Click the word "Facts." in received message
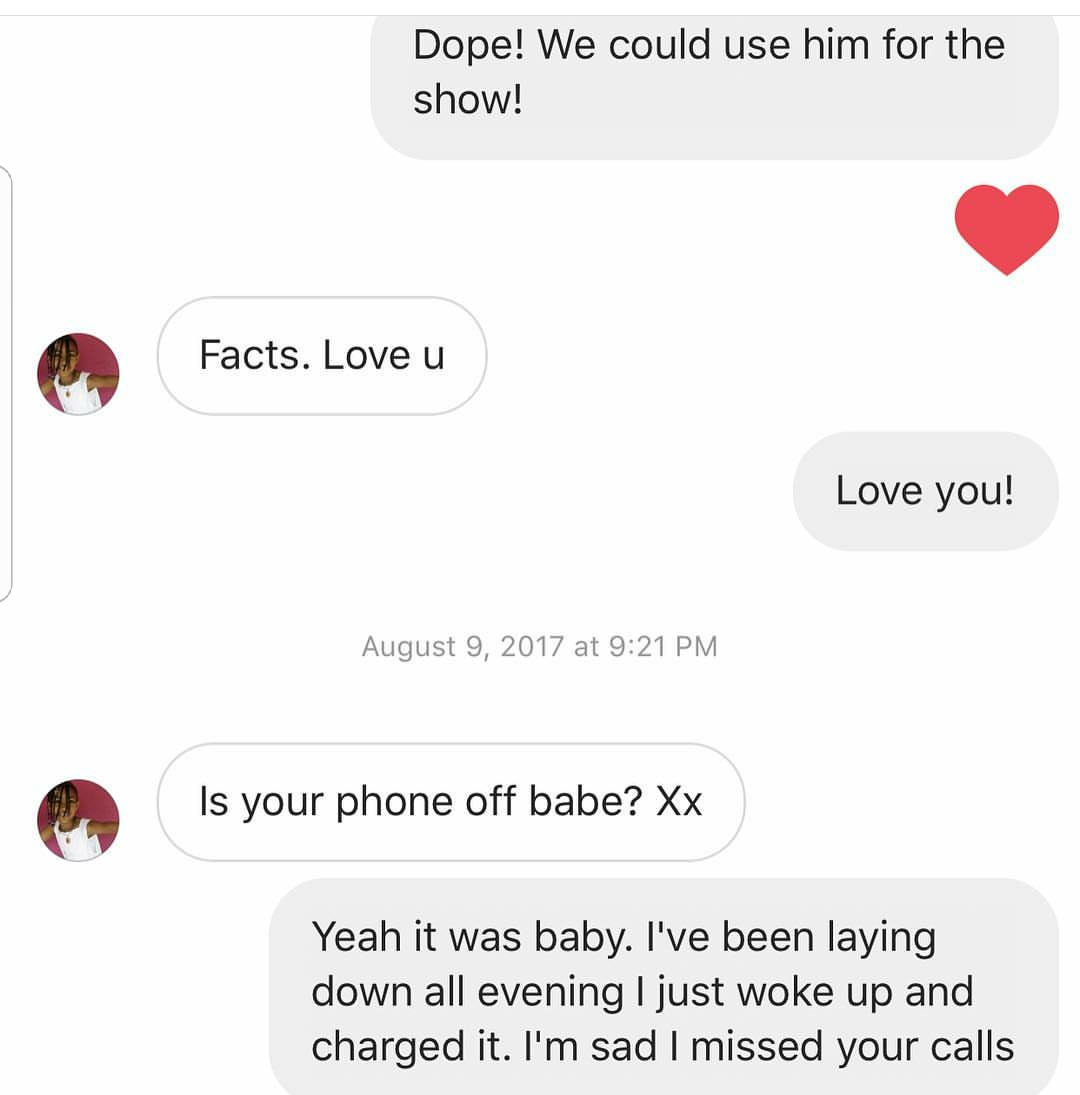Viewport: 1080px width, 1095px height. tap(255, 355)
